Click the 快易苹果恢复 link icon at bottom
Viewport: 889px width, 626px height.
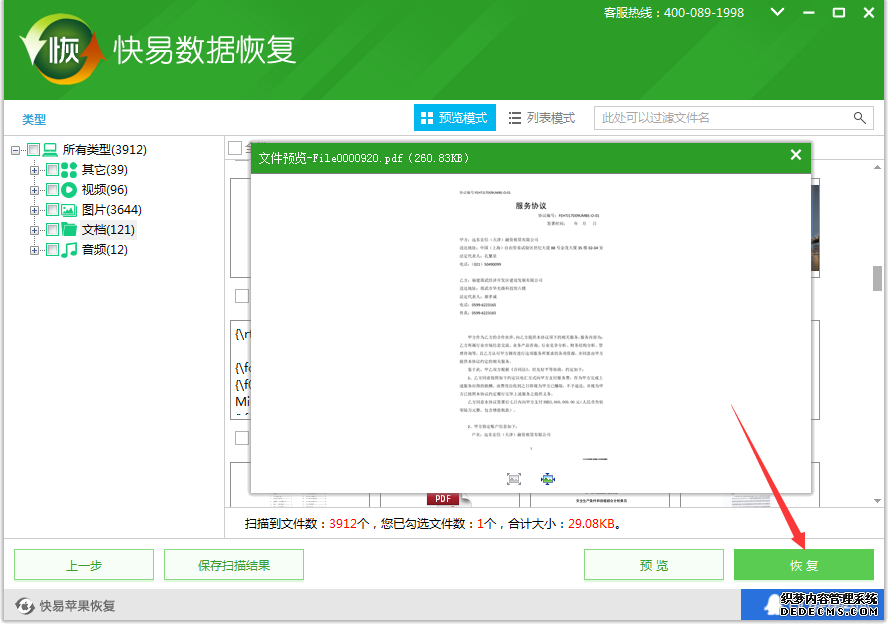(x=25, y=606)
